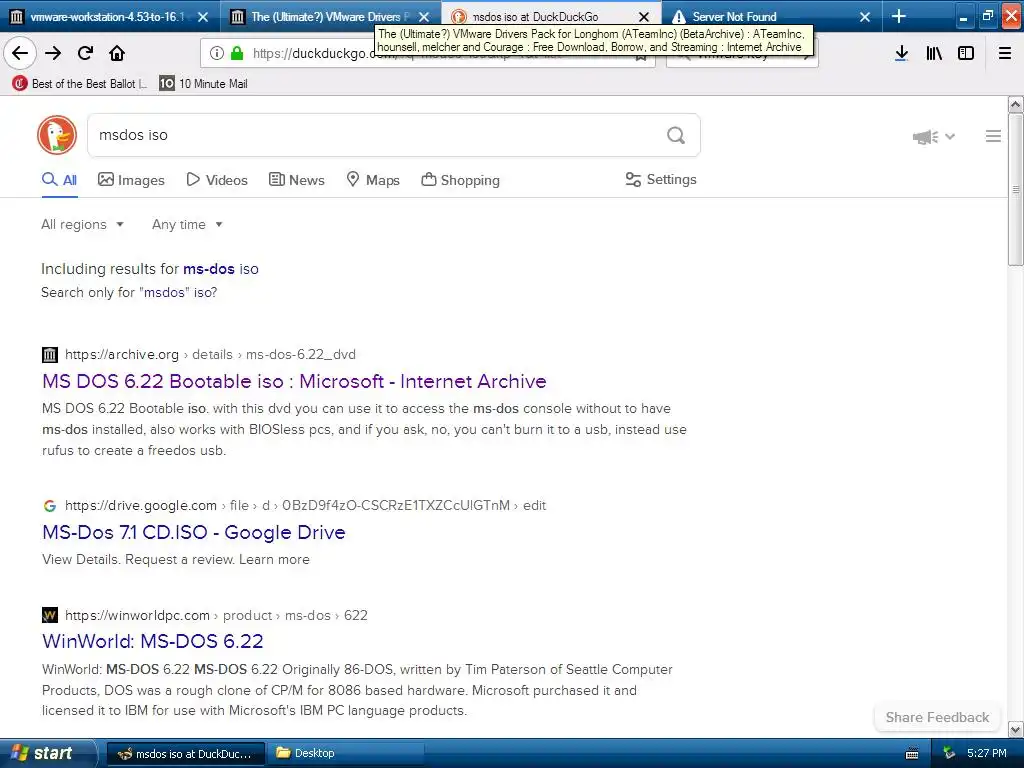Click the Share Feedback button

coord(937,717)
